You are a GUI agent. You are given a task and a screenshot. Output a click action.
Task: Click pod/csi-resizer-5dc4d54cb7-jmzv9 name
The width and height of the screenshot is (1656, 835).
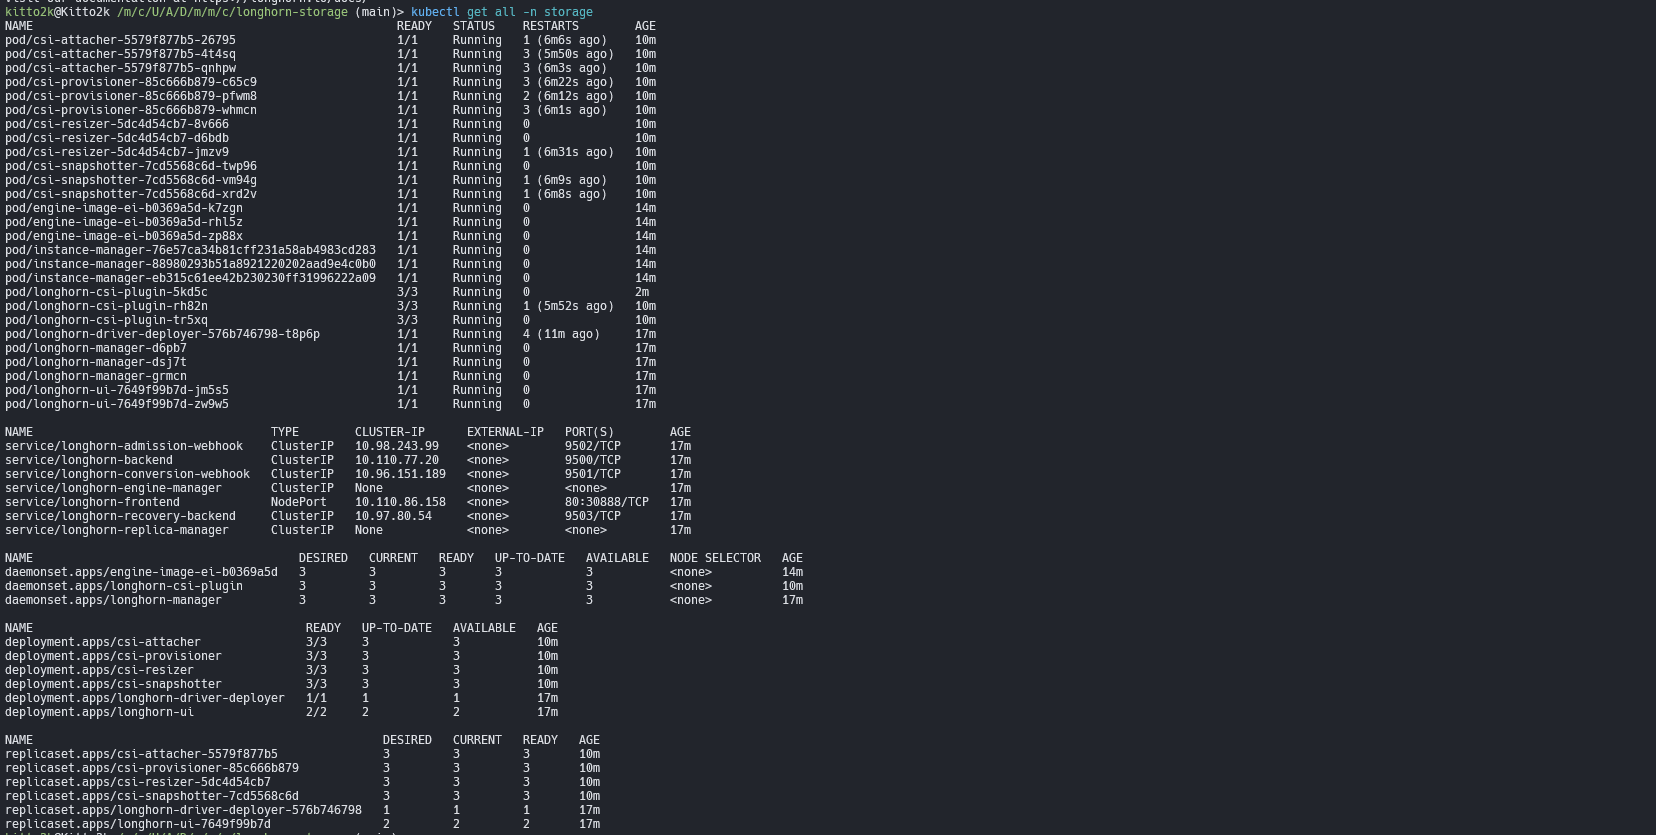point(117,152)
